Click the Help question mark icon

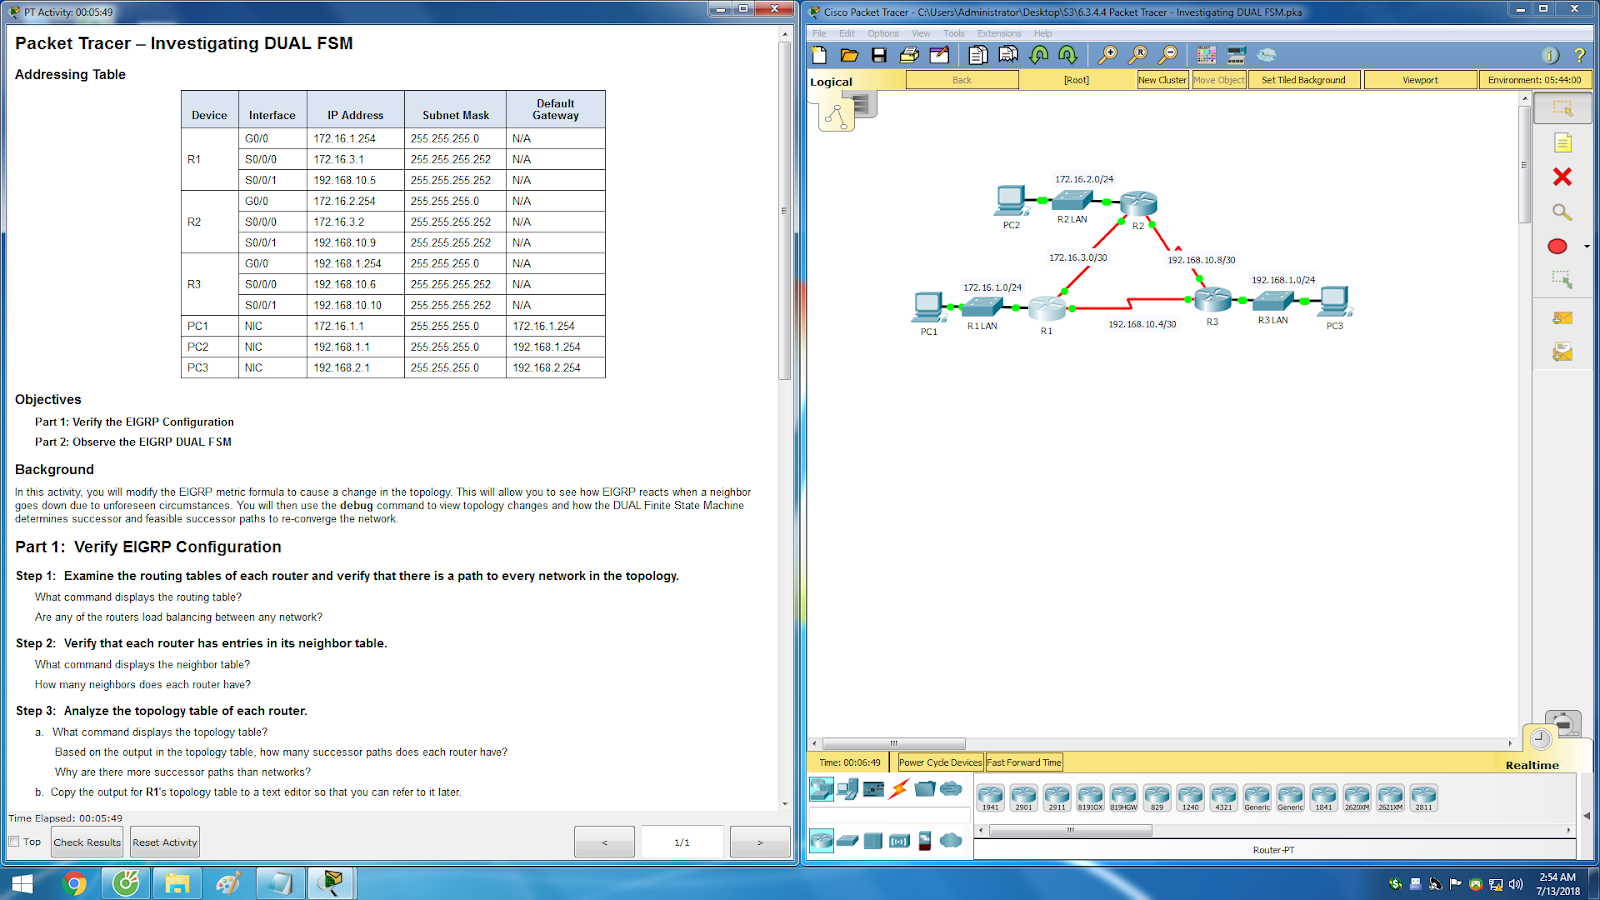1580,55
